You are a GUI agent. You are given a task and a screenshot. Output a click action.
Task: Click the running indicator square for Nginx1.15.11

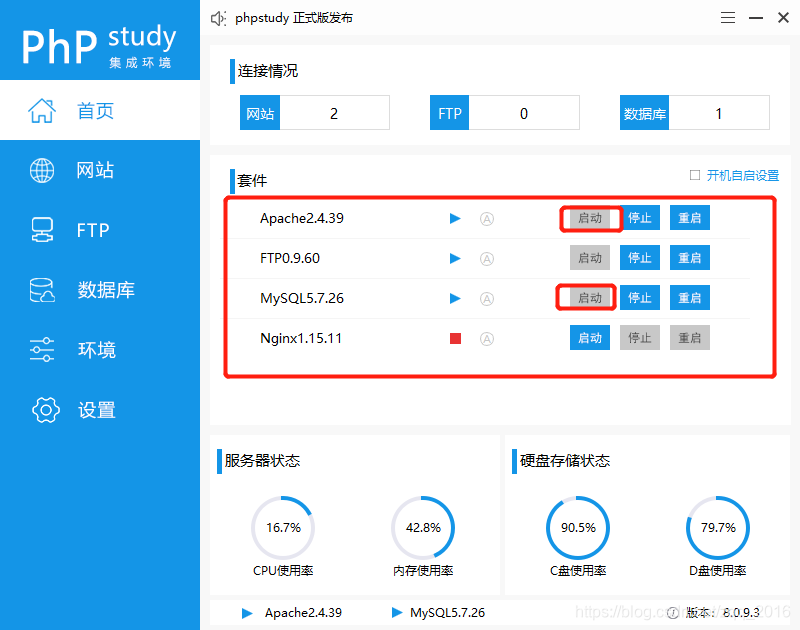455,338
